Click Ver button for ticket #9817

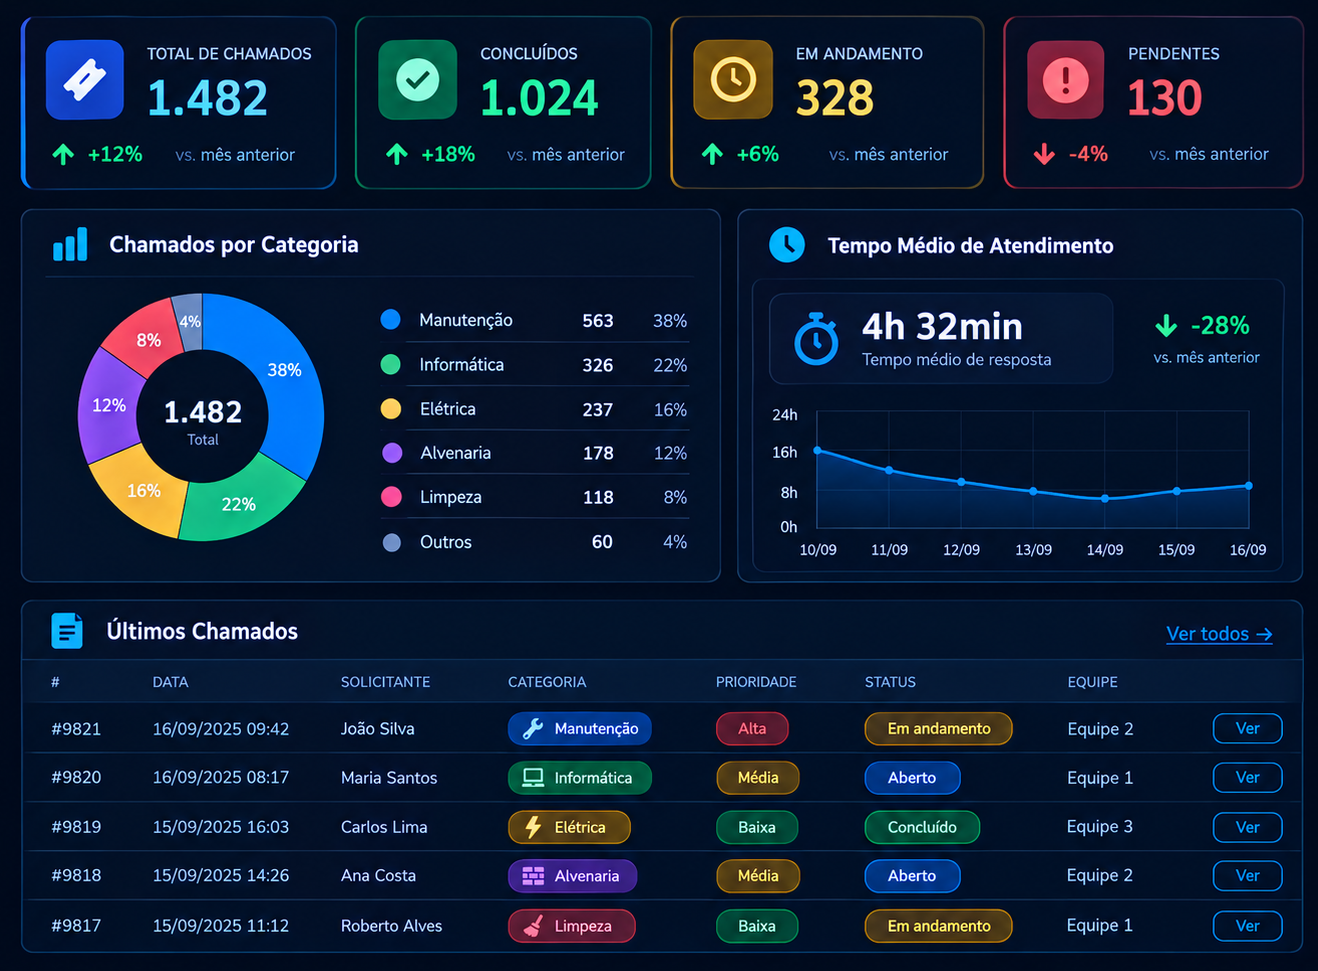coord(1247,925)
